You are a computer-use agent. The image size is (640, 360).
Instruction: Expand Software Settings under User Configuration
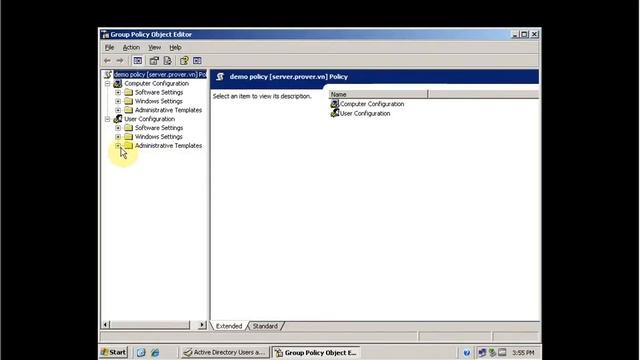point(118,128)
